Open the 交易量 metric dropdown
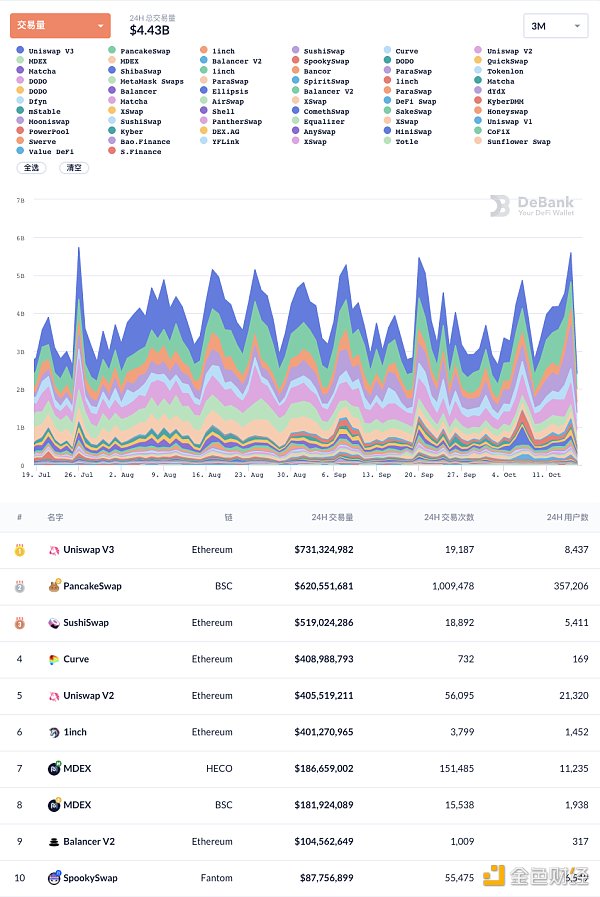Viewport: 600px width, 897px height. tap(60, 26)
